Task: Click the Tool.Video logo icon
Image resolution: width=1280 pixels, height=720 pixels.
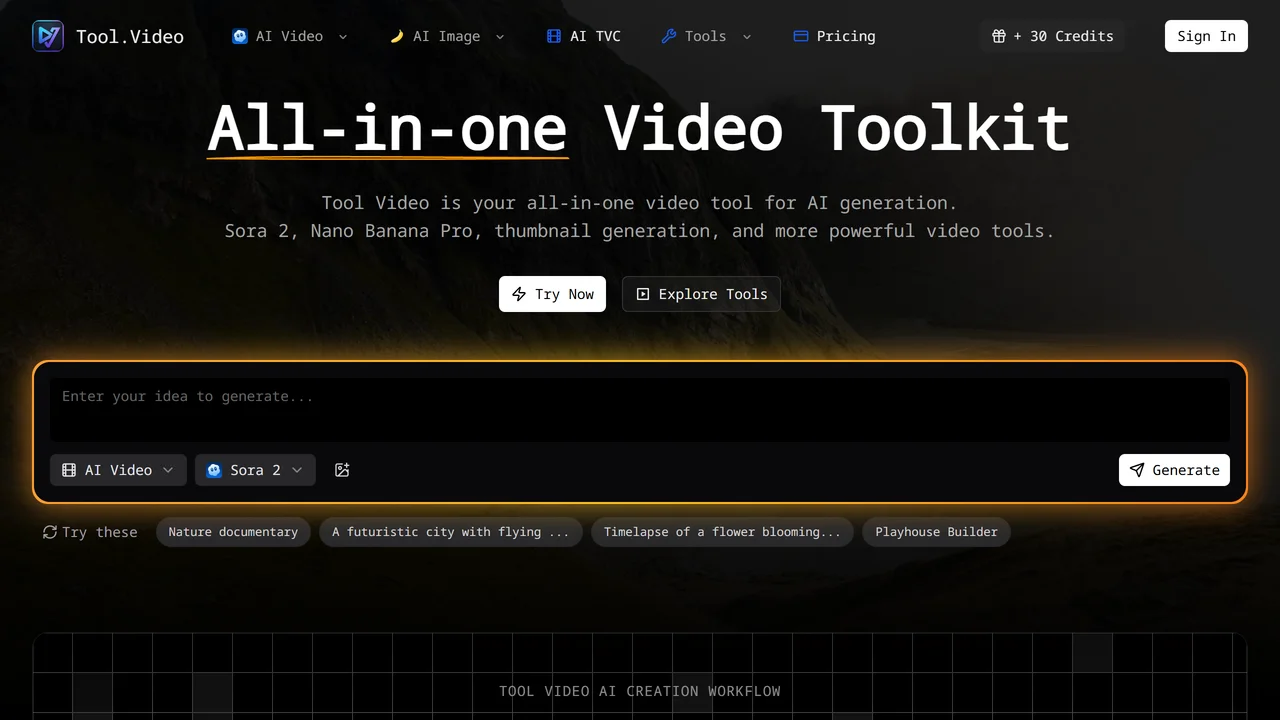Action: pyautogui.click(x=48, y=36)
